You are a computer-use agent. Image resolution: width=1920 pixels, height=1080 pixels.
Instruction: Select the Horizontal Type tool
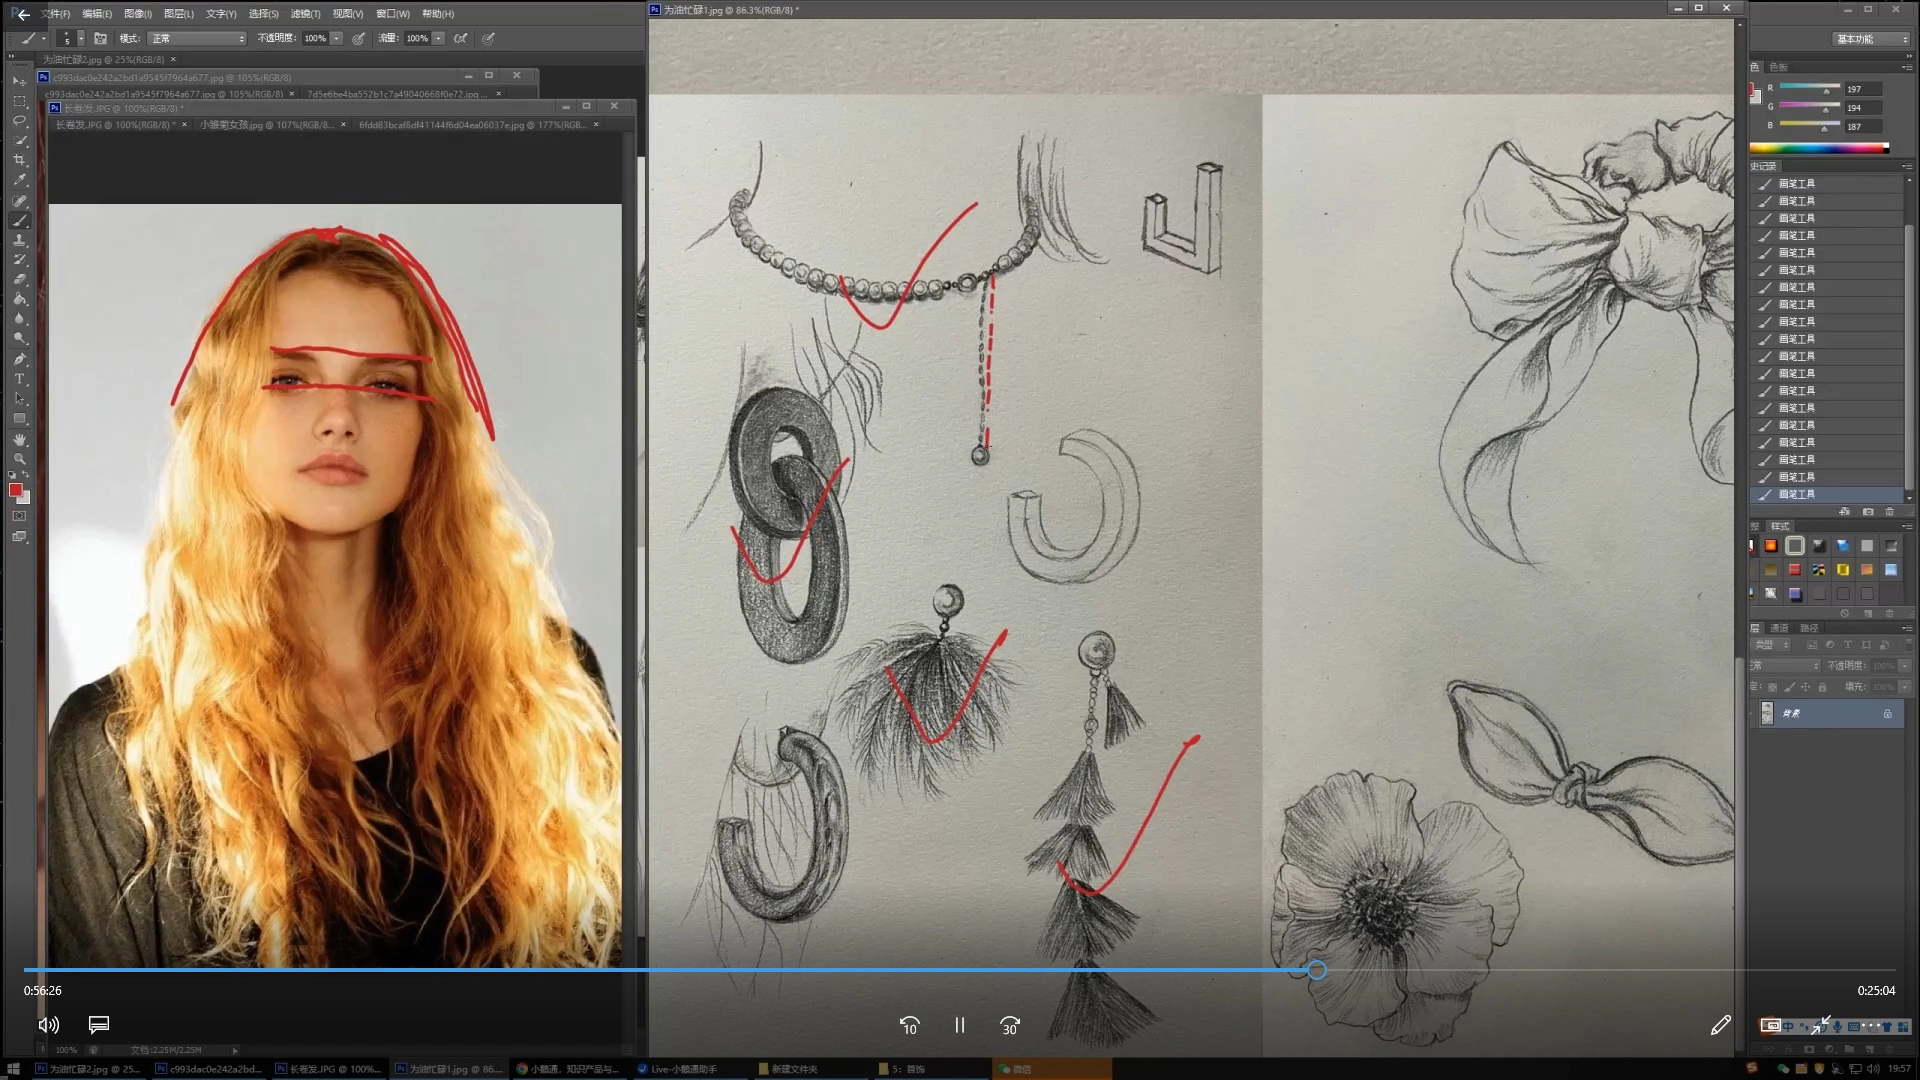pos(19,379)
